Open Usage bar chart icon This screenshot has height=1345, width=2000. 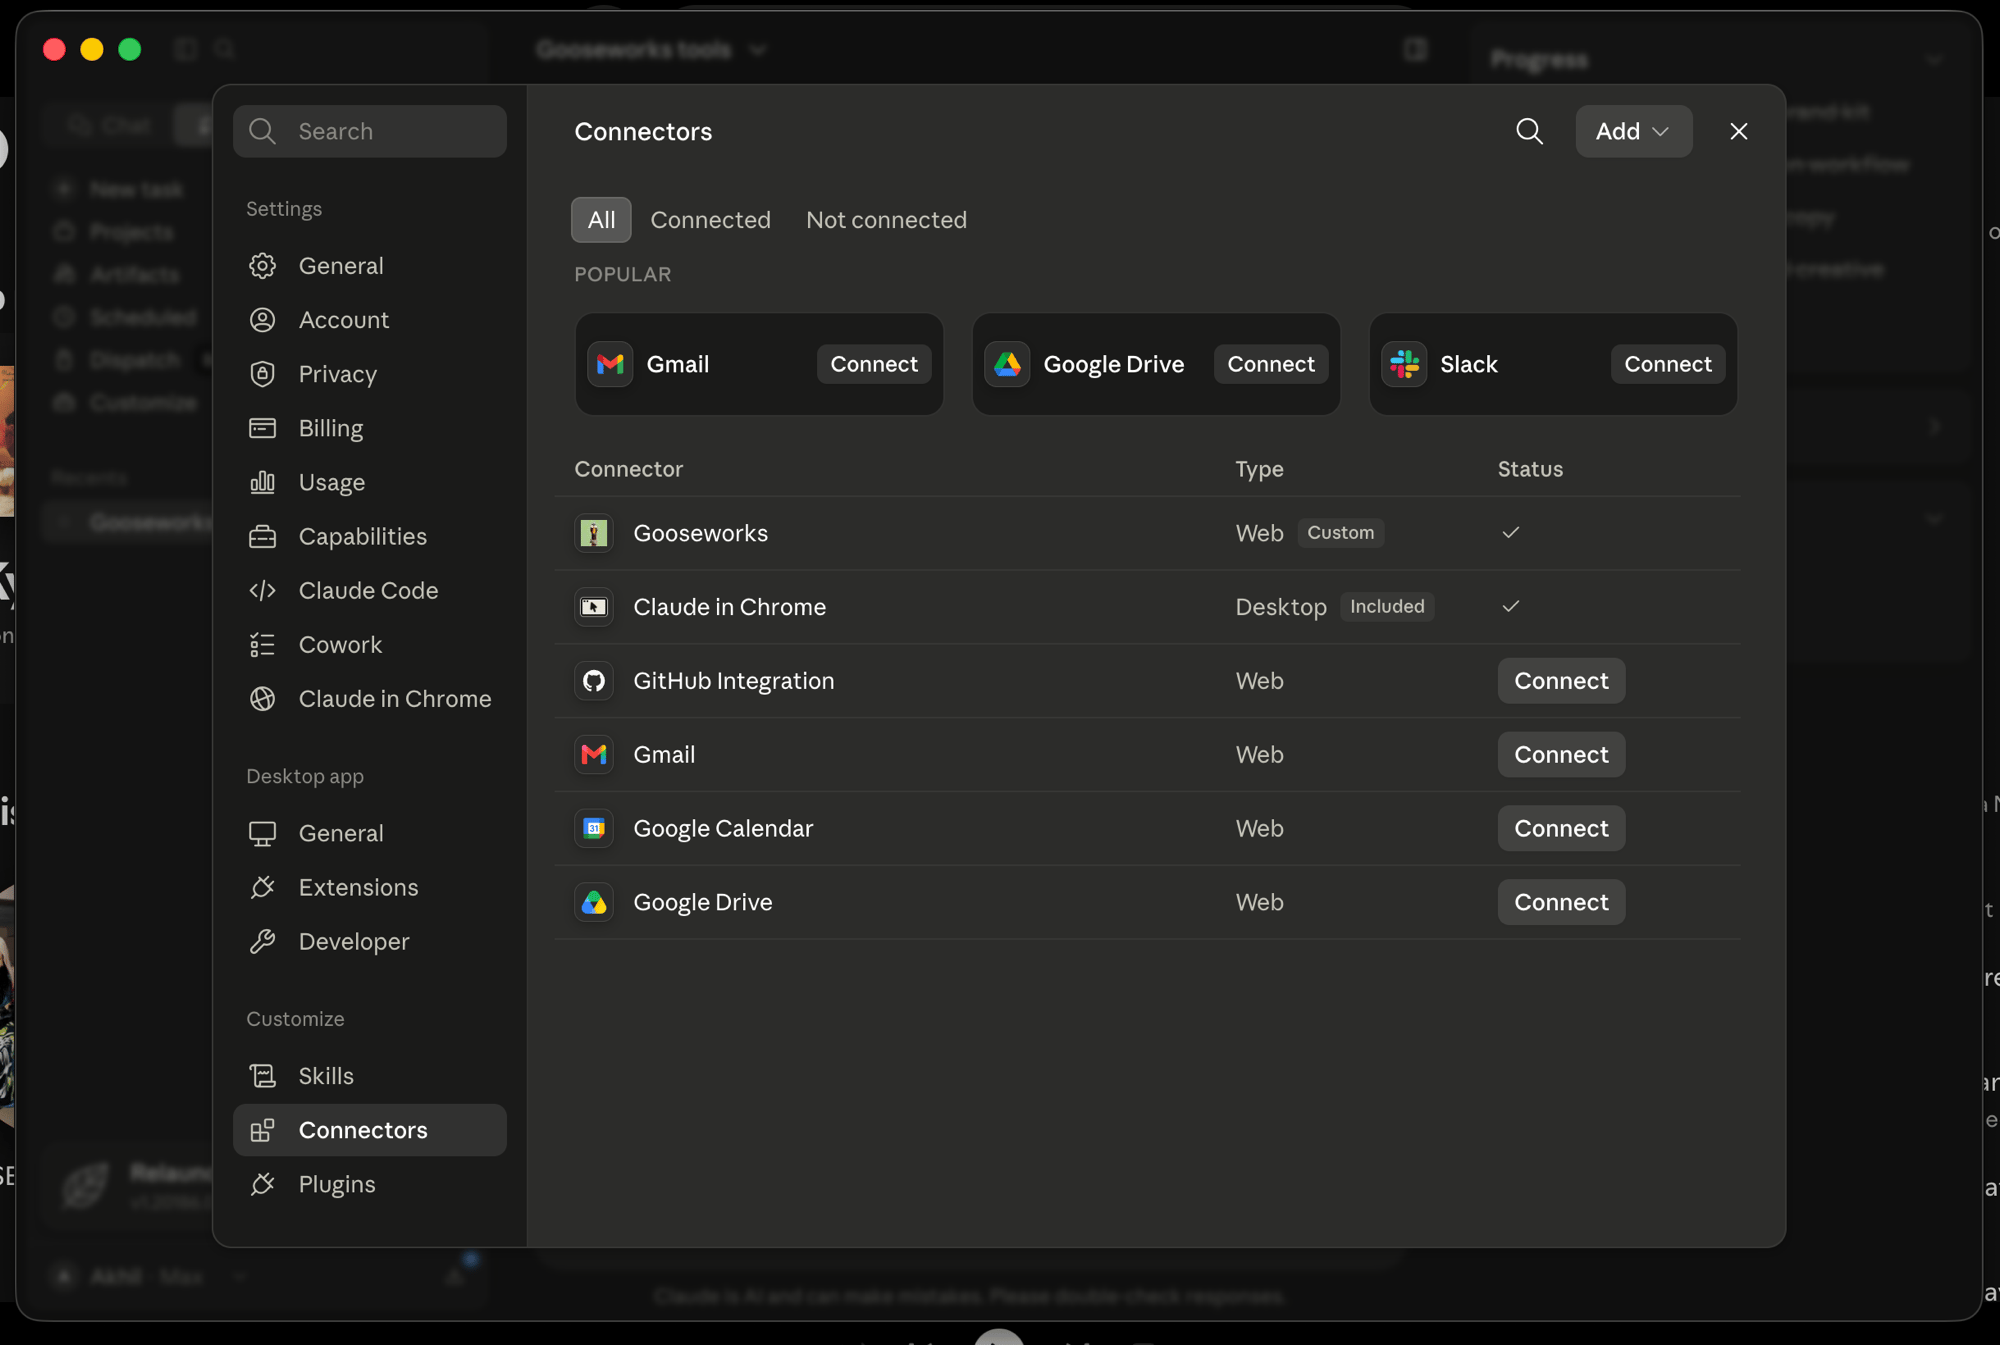tap(262, 482)
